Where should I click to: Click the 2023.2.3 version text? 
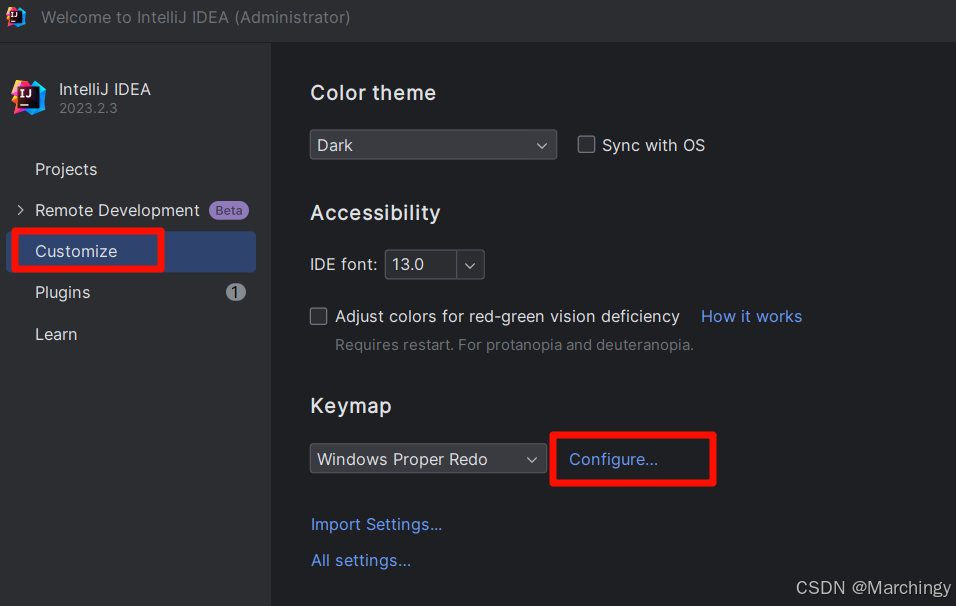coord(88,109)
